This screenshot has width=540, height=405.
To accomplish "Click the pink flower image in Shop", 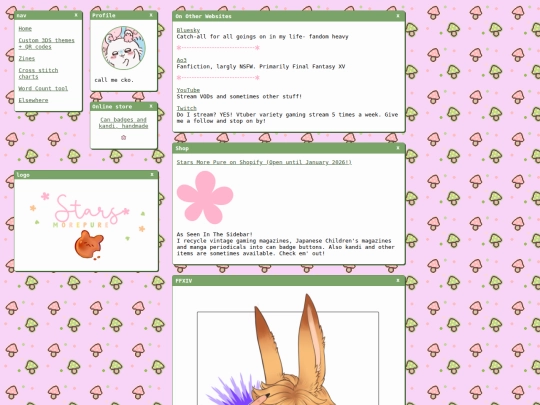I will coord(205,197).
